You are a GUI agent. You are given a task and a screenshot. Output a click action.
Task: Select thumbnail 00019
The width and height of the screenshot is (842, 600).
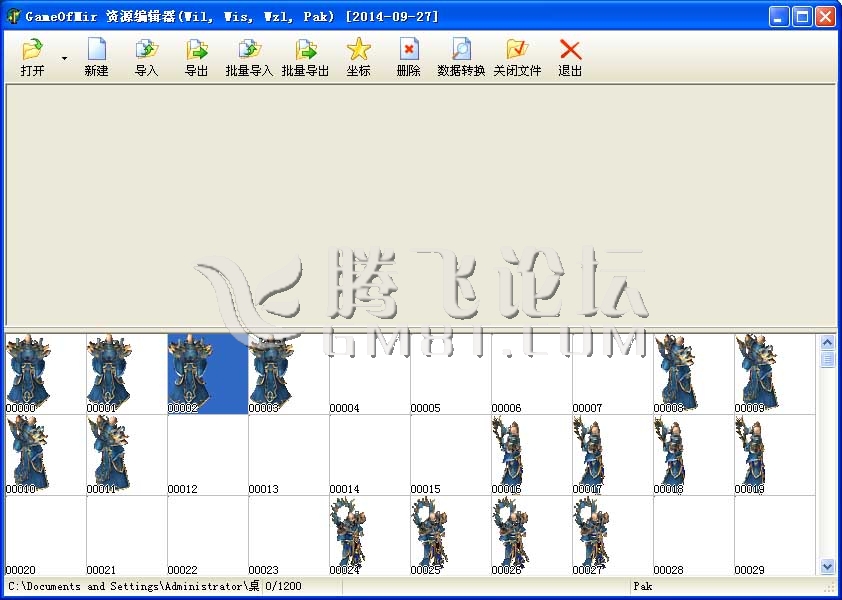(775, 455)
